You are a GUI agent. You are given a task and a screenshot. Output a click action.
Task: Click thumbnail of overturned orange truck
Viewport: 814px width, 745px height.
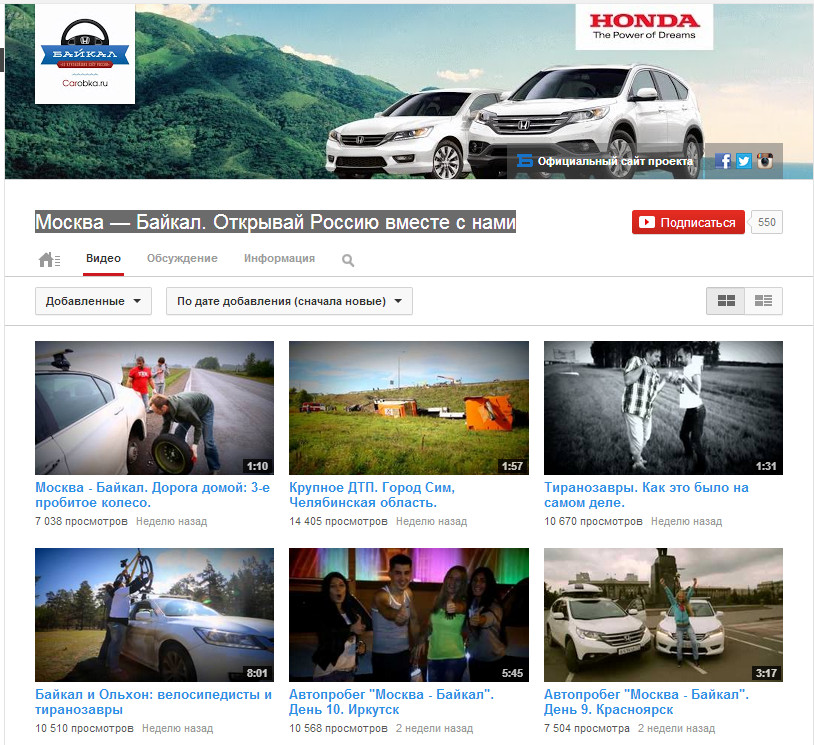pyautogui.click(x=409, y=408)
